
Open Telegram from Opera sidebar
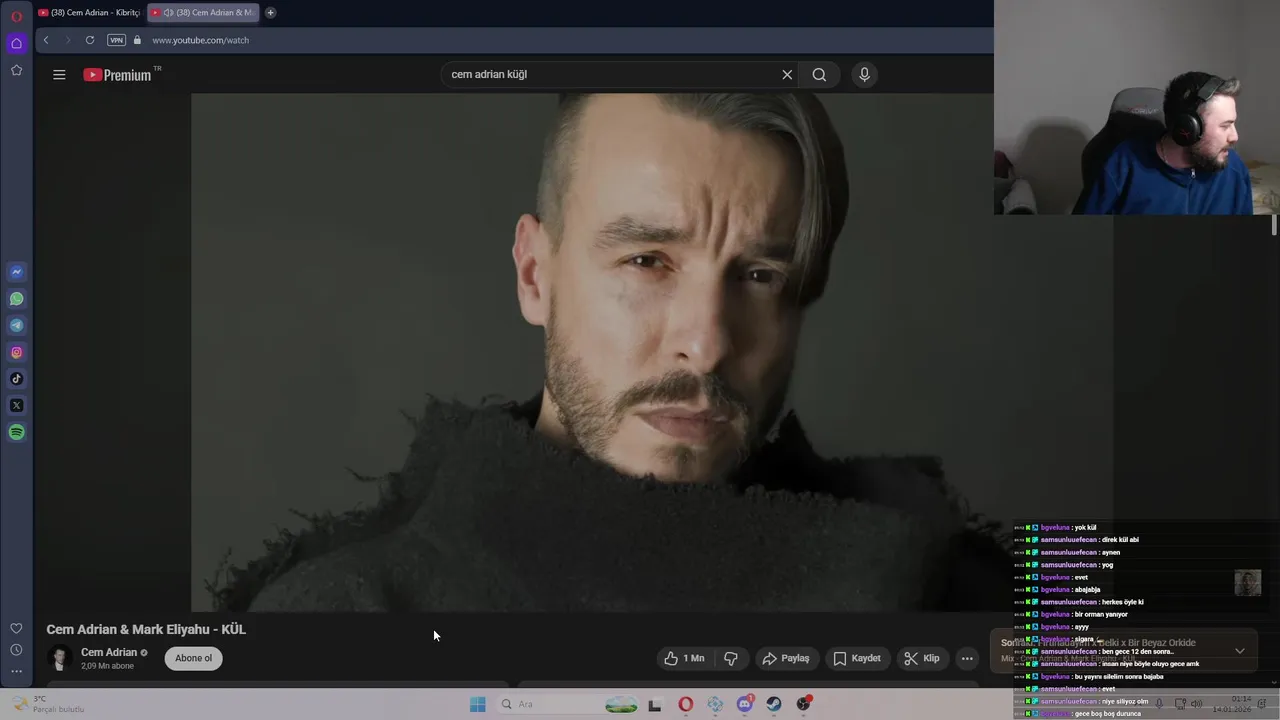16,325
